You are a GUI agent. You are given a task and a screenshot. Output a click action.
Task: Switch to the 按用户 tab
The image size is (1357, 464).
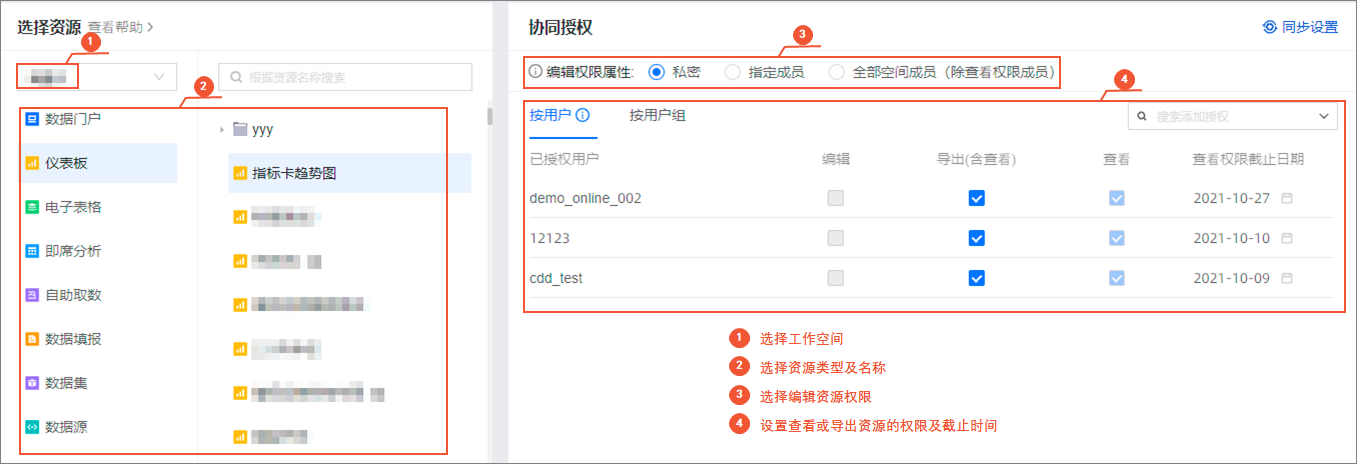[x=550, y=115]
